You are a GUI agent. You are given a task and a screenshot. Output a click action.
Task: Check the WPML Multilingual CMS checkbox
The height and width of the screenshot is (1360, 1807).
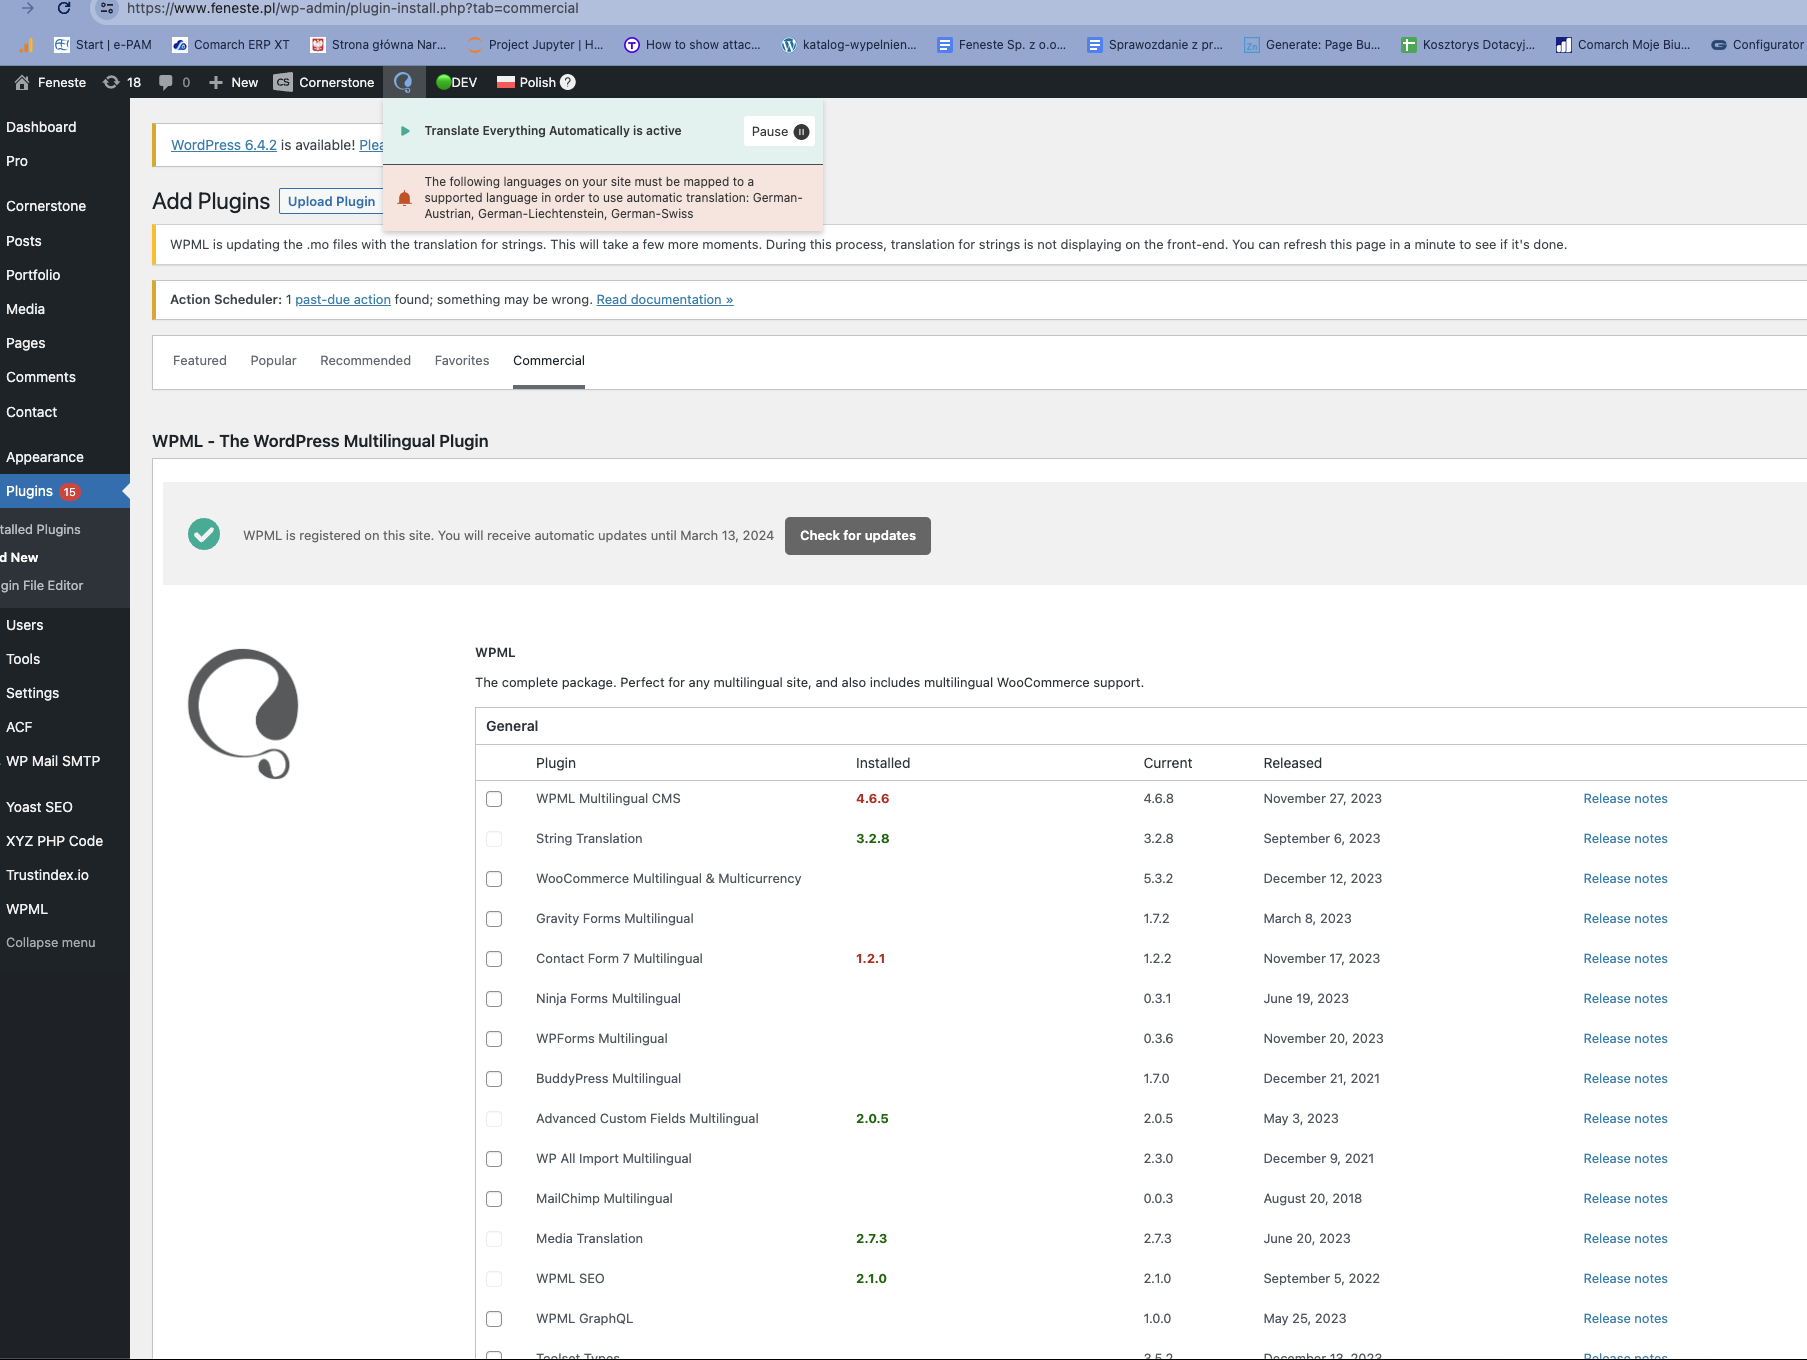[494, 799]
